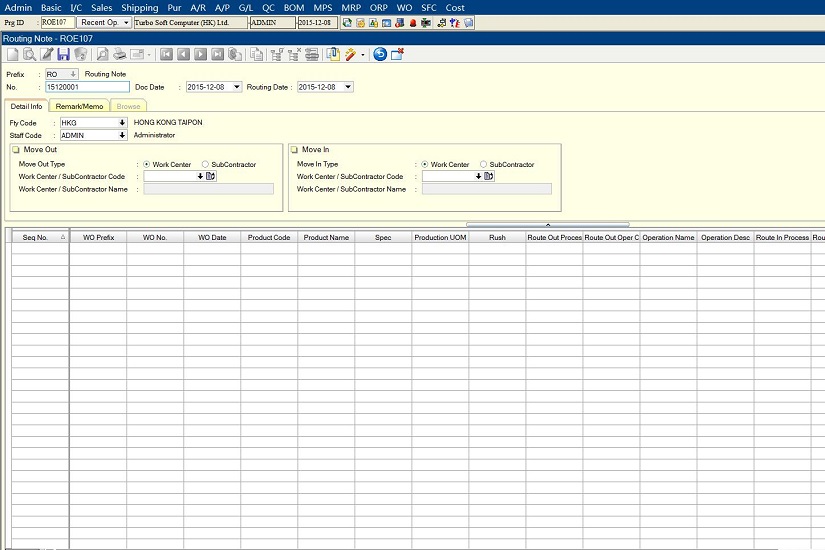Screen dimensions: 825x550
Task: Click the Print icon in toolbar
Action: click(x=119, y=55)
